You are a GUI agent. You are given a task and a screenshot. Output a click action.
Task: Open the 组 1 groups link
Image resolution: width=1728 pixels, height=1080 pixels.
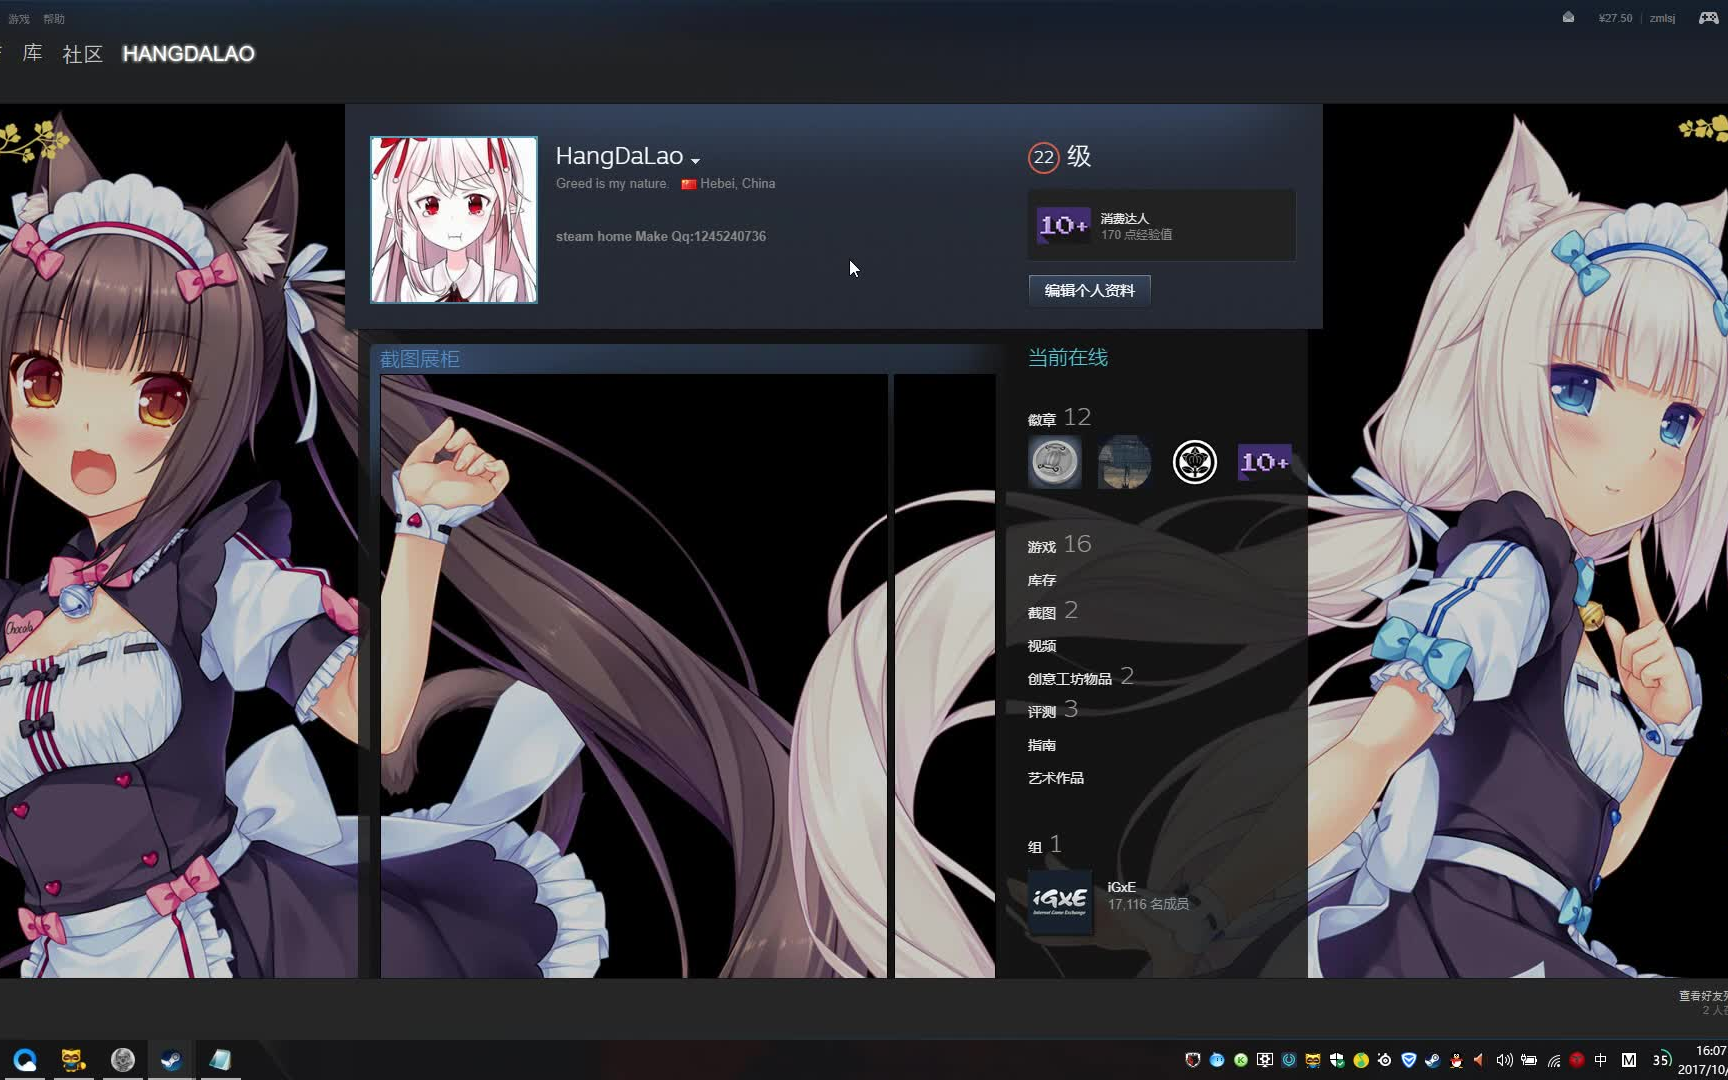point(1044,845)
